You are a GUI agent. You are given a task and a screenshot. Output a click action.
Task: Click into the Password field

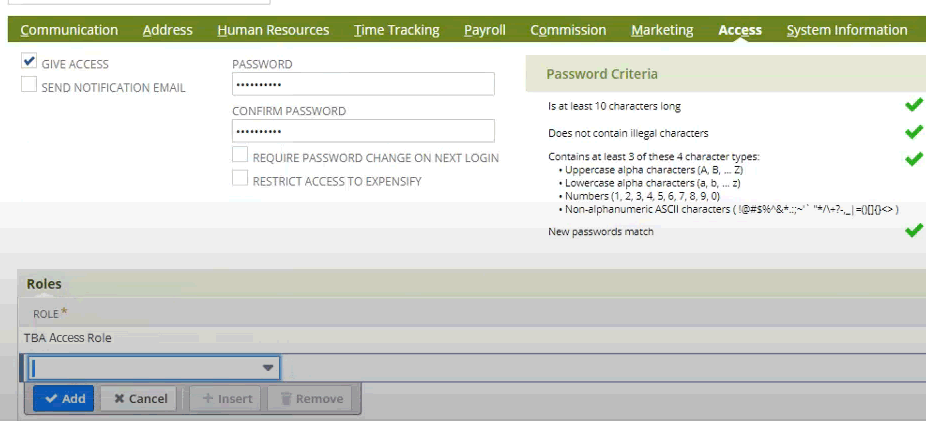click(363, 85)
